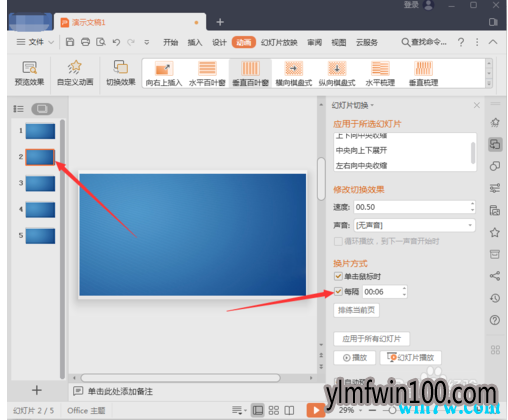Image resolution: width=508 pixels, height=420 pixels.
Task: Click transition list vertical scrollbar
Action: (473, 153)
